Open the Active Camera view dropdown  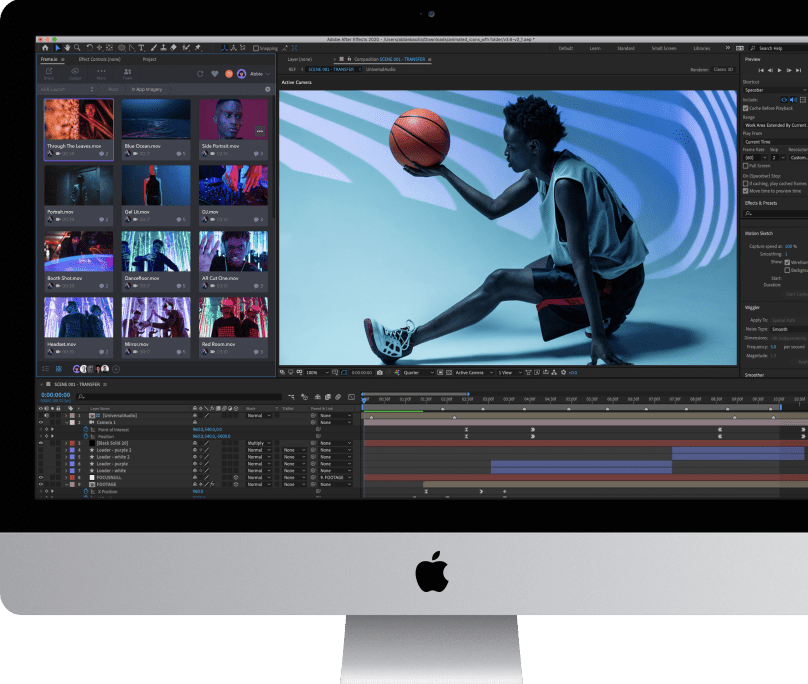[x=474, y=373]
